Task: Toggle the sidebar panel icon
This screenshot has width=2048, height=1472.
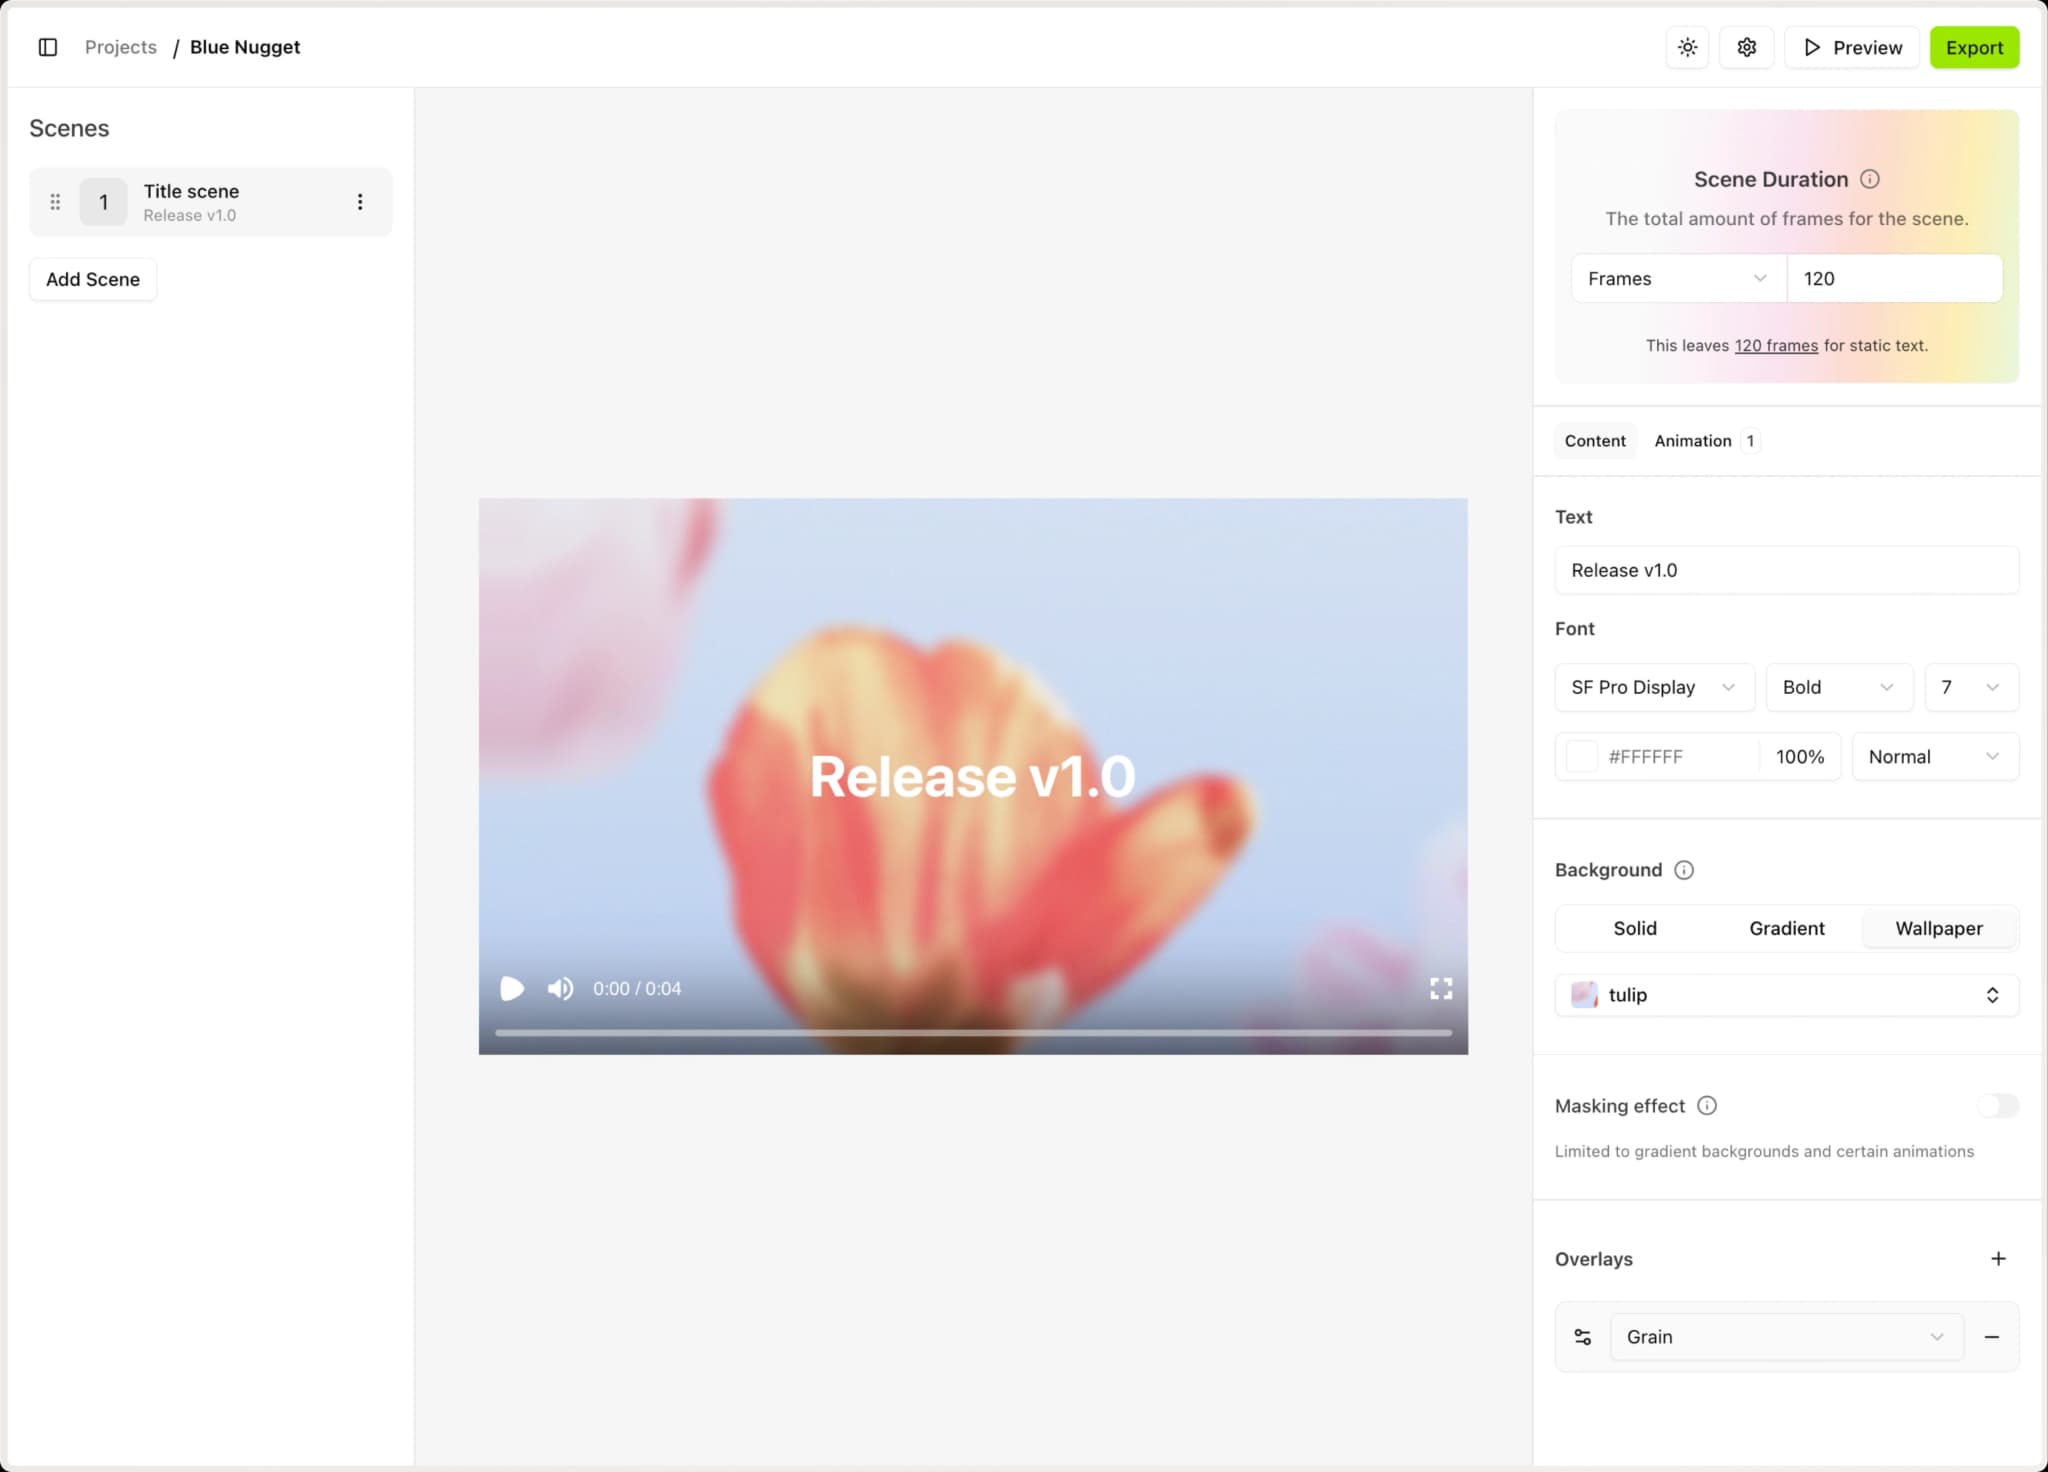Action: coord(47,47)
